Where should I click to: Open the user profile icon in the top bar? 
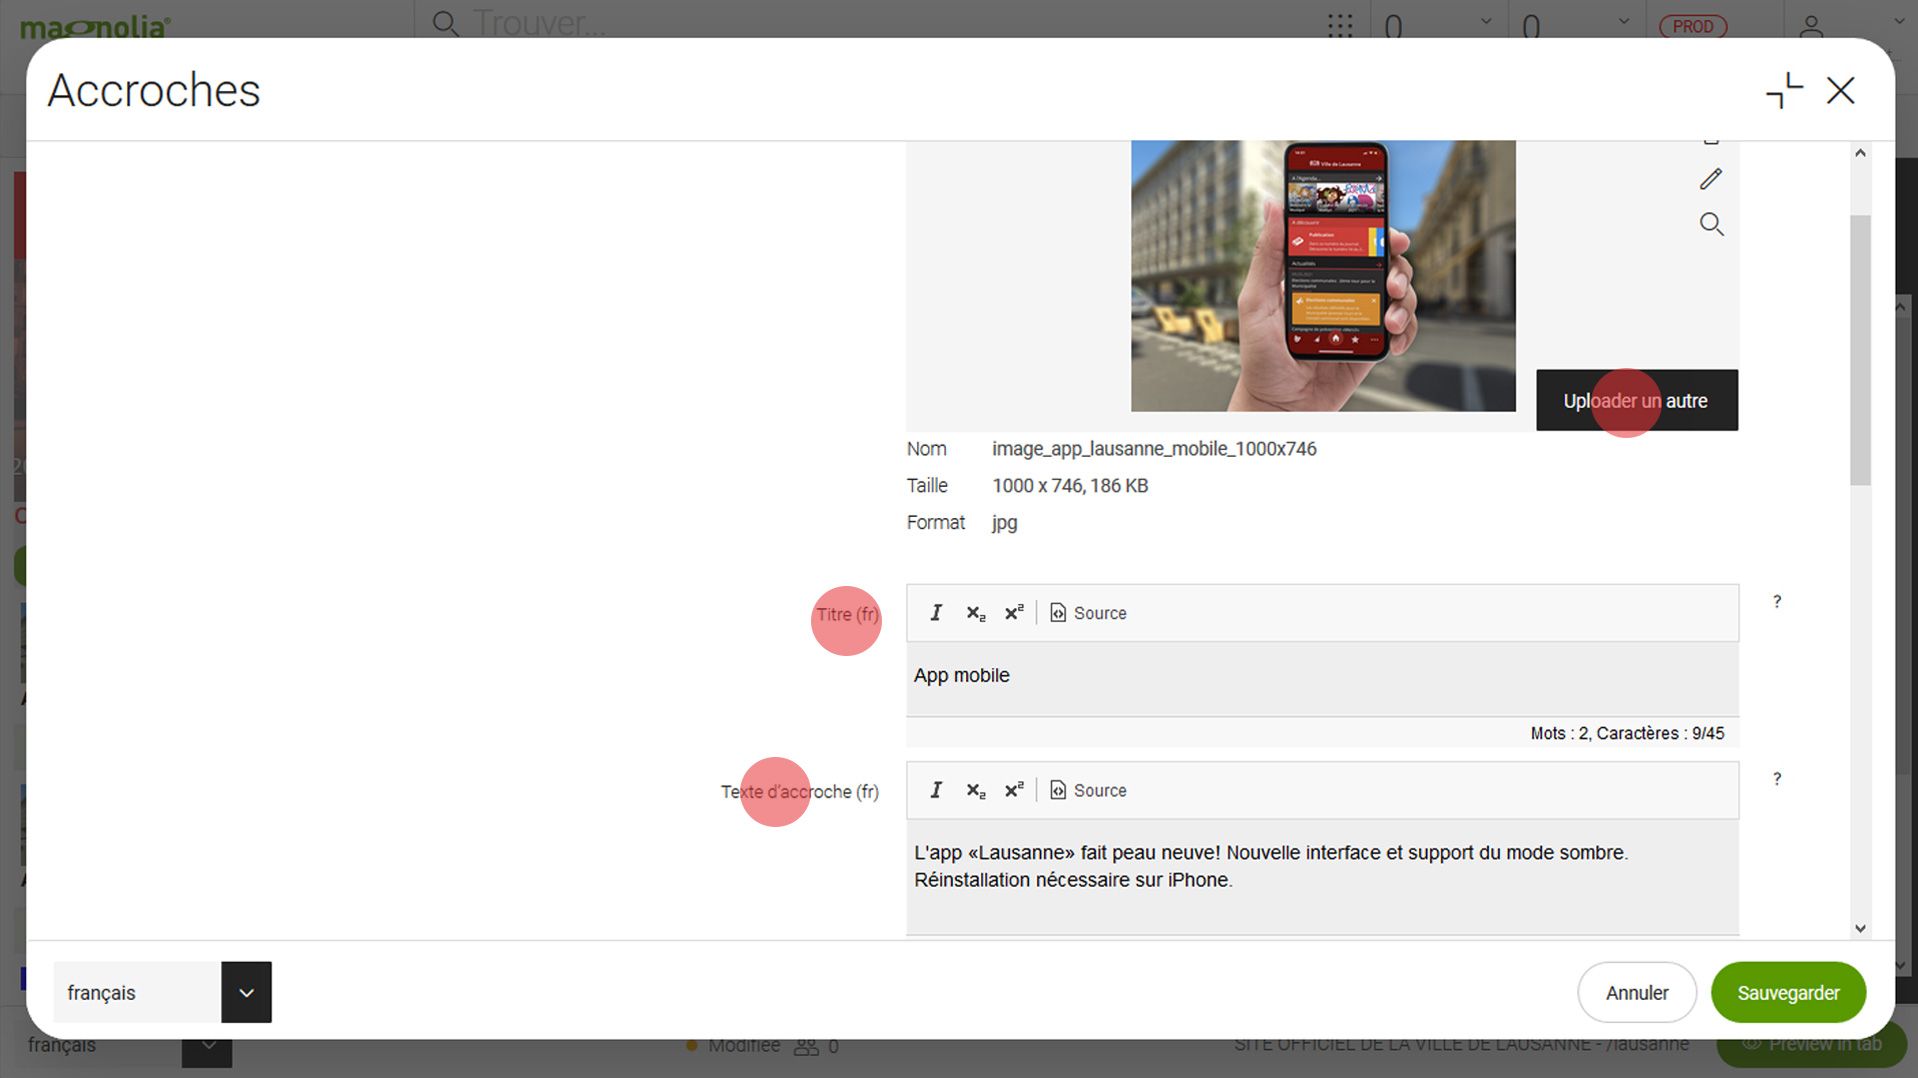click(x=1811, y=25)
